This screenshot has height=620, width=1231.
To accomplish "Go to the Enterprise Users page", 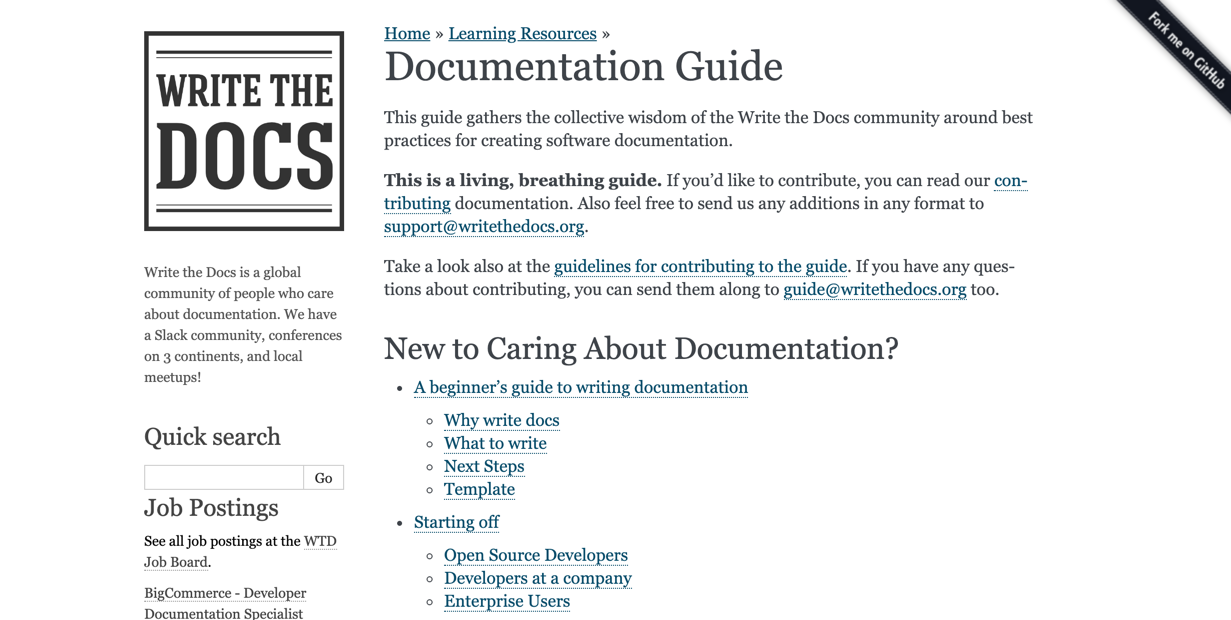I will coord(507,601).
